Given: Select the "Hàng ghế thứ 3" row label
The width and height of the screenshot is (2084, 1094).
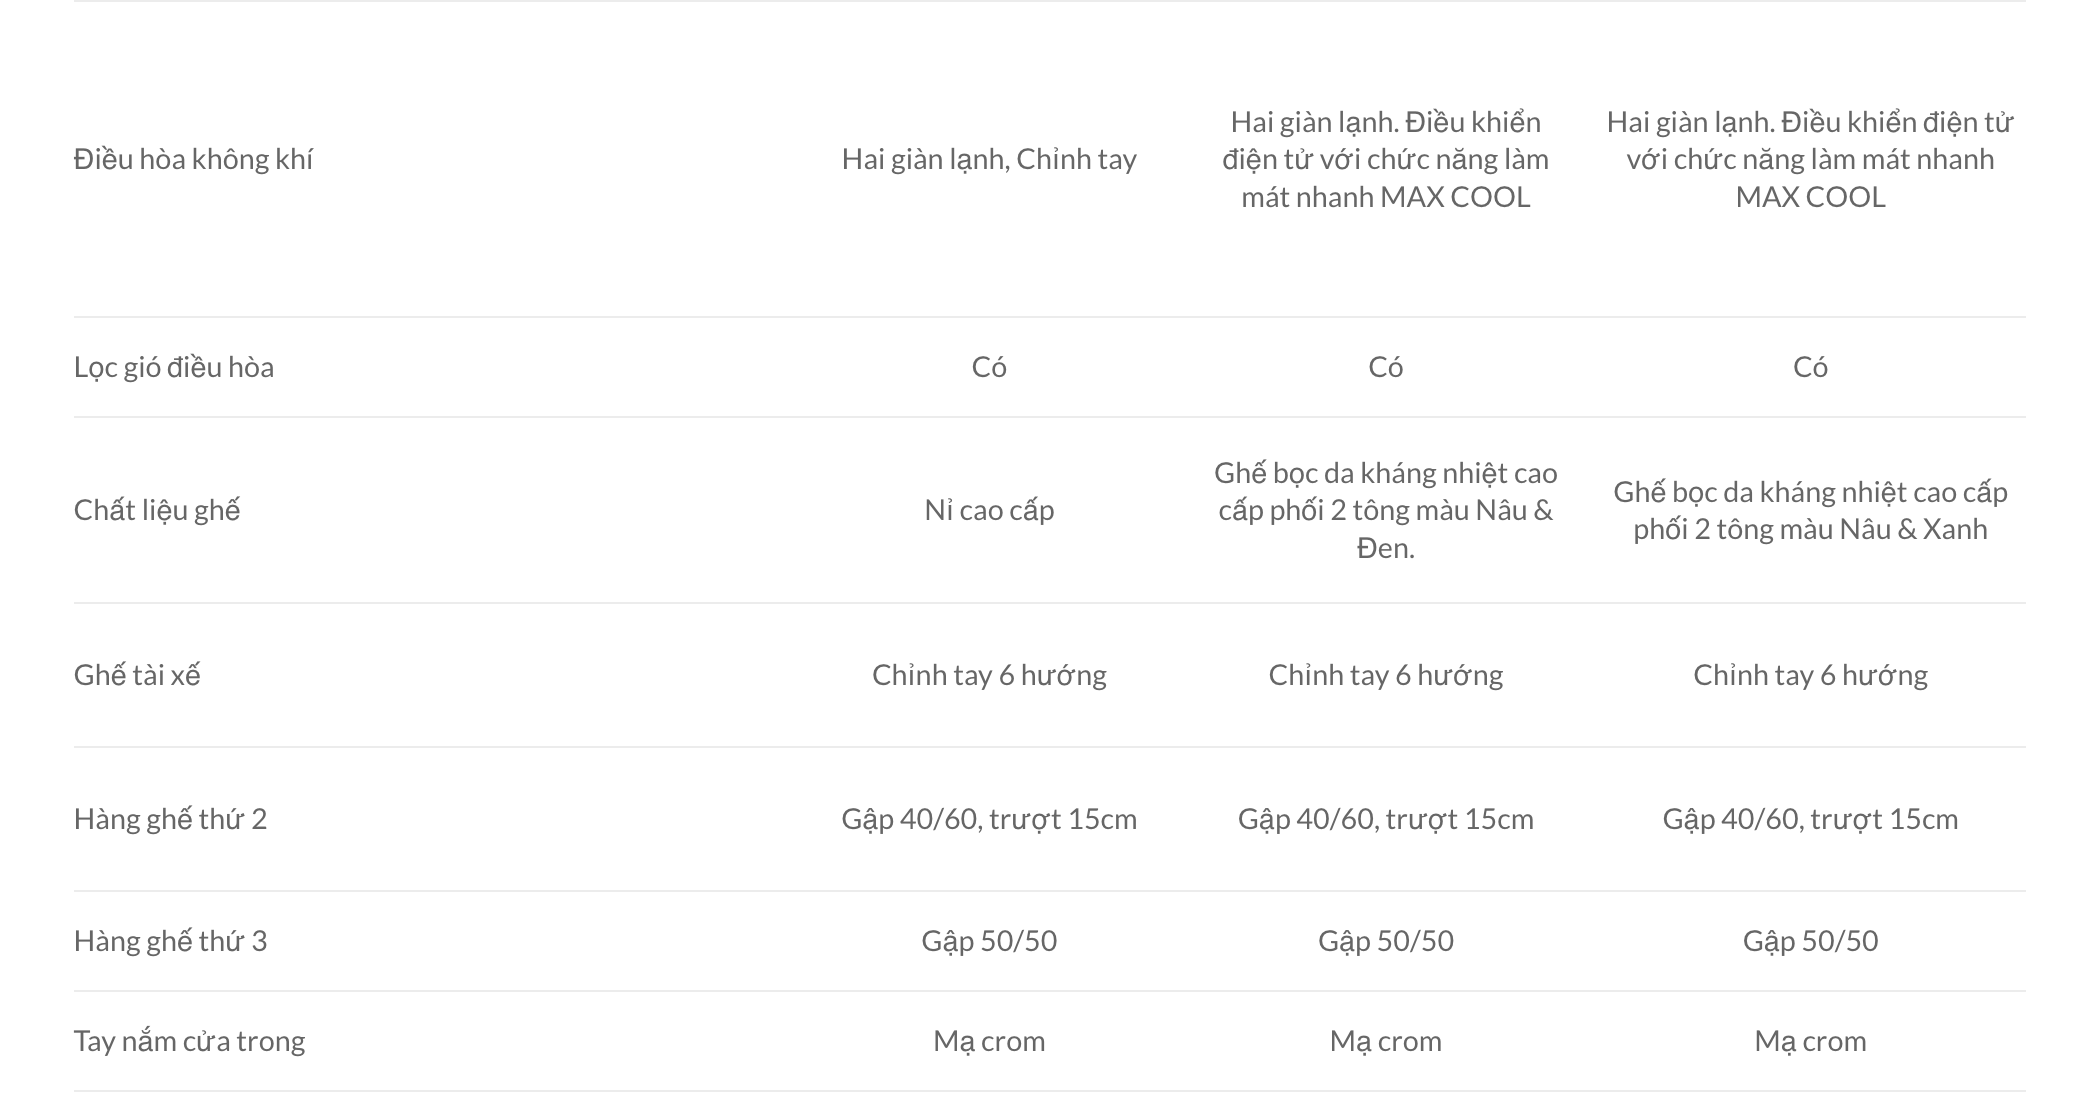Looking at the screenshot, I should pos(170,941).
